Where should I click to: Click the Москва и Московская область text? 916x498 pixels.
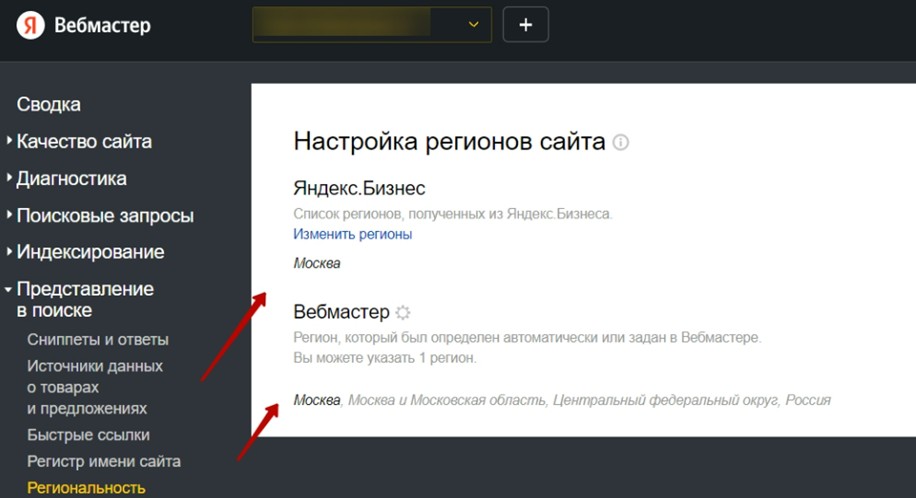pos(447,400)
